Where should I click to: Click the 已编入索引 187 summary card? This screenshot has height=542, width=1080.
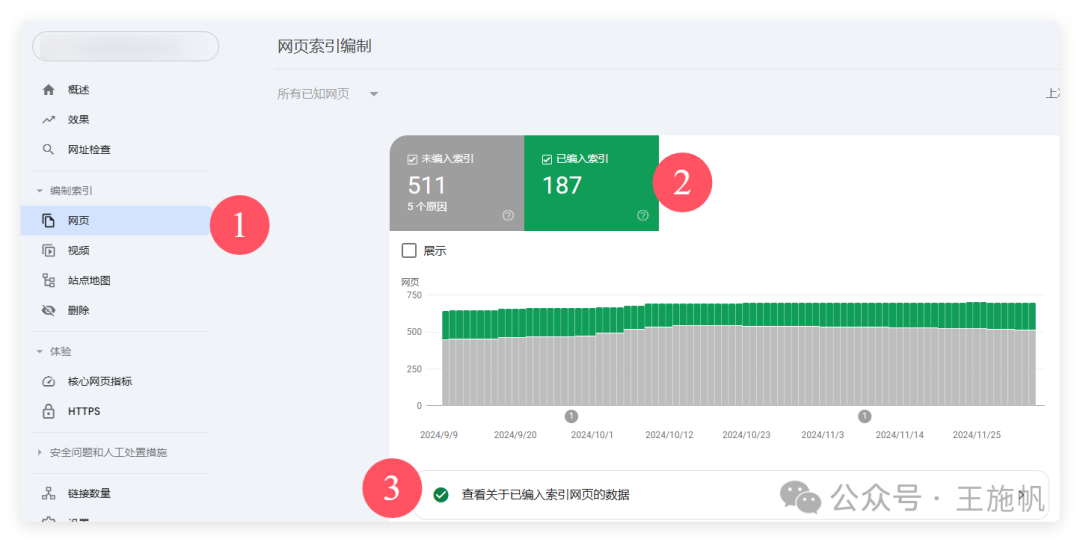point(592,183)
